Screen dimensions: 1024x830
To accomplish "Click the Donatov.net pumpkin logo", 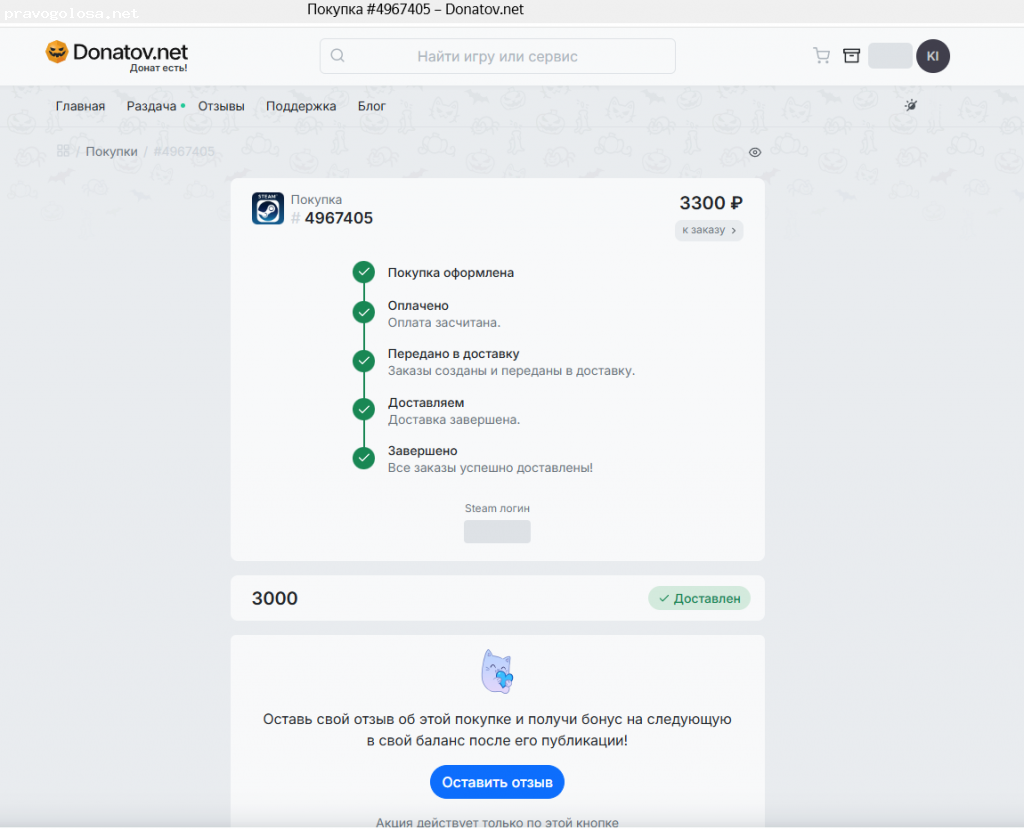I will pyautogui.click(x=57, y=53).
